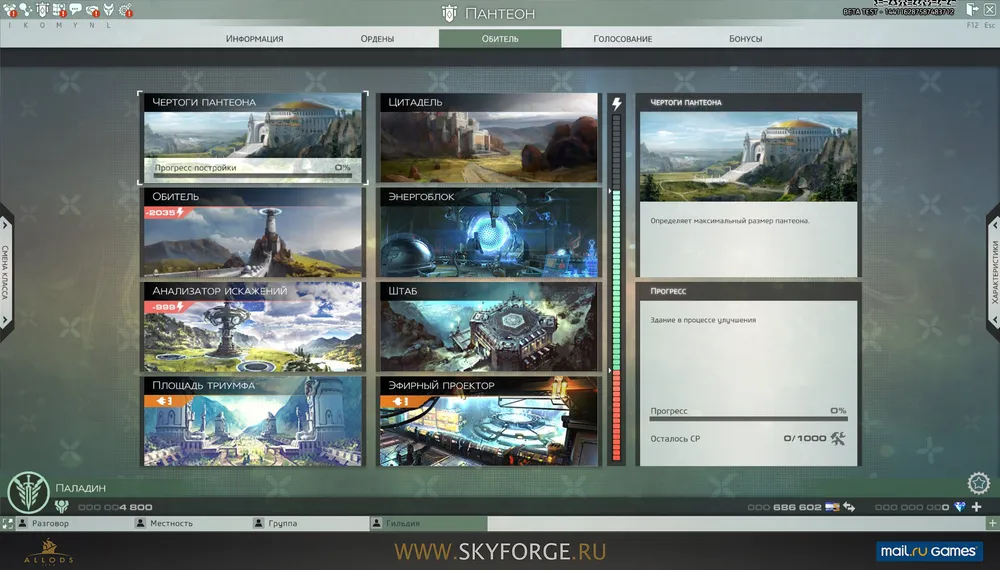The height and width of the screenshot is (570, 1000).
Task: Click the winged icon beside 4 800 counter
Action: 61,507
